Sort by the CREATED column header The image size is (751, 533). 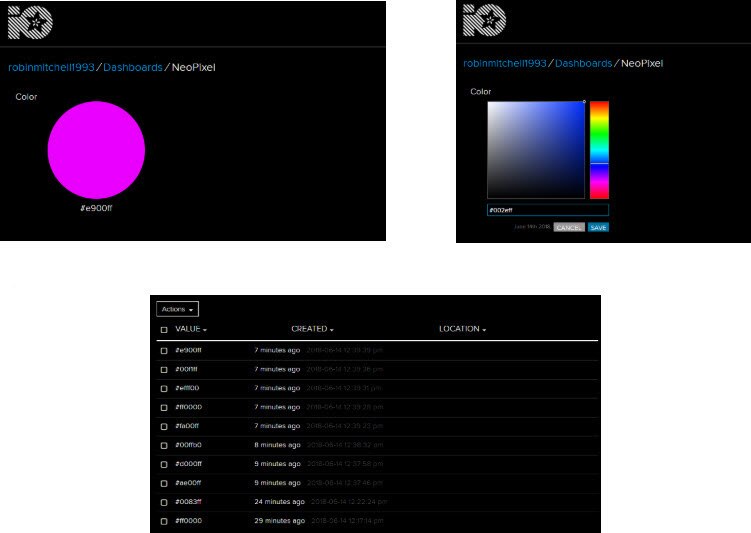pyautogui.click(x=312, y=329)
